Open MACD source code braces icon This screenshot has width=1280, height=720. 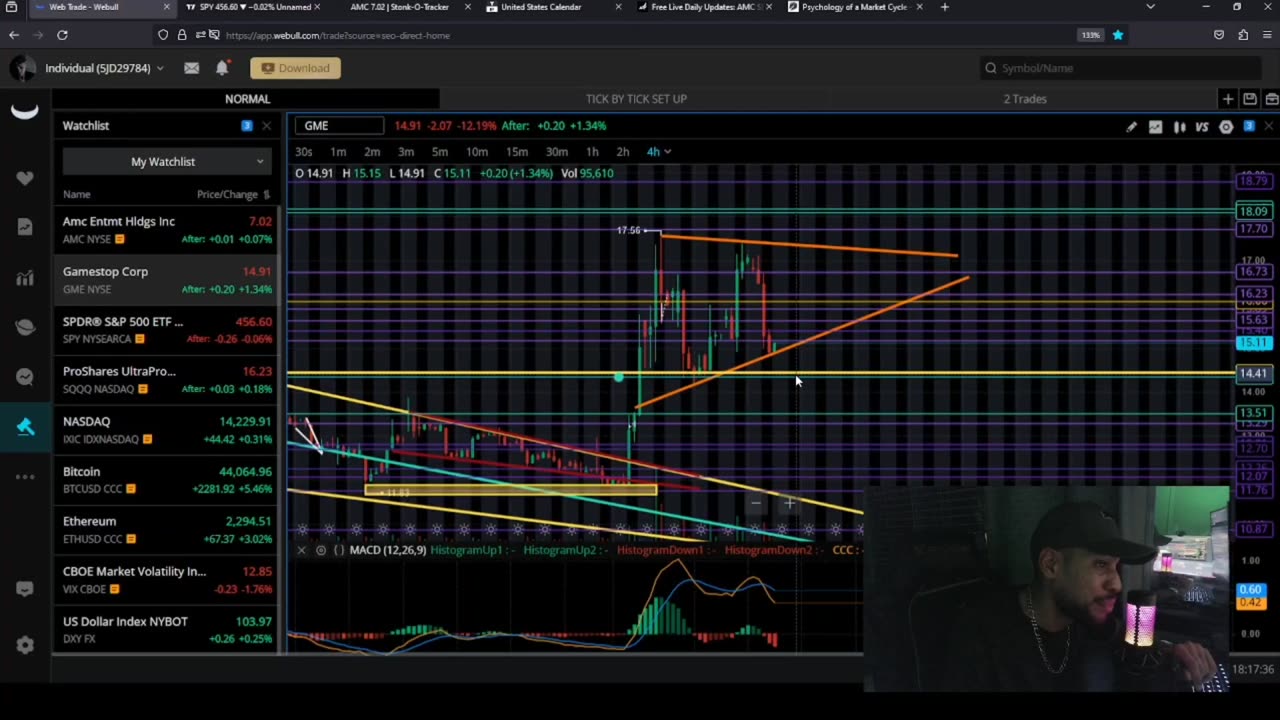339,550
